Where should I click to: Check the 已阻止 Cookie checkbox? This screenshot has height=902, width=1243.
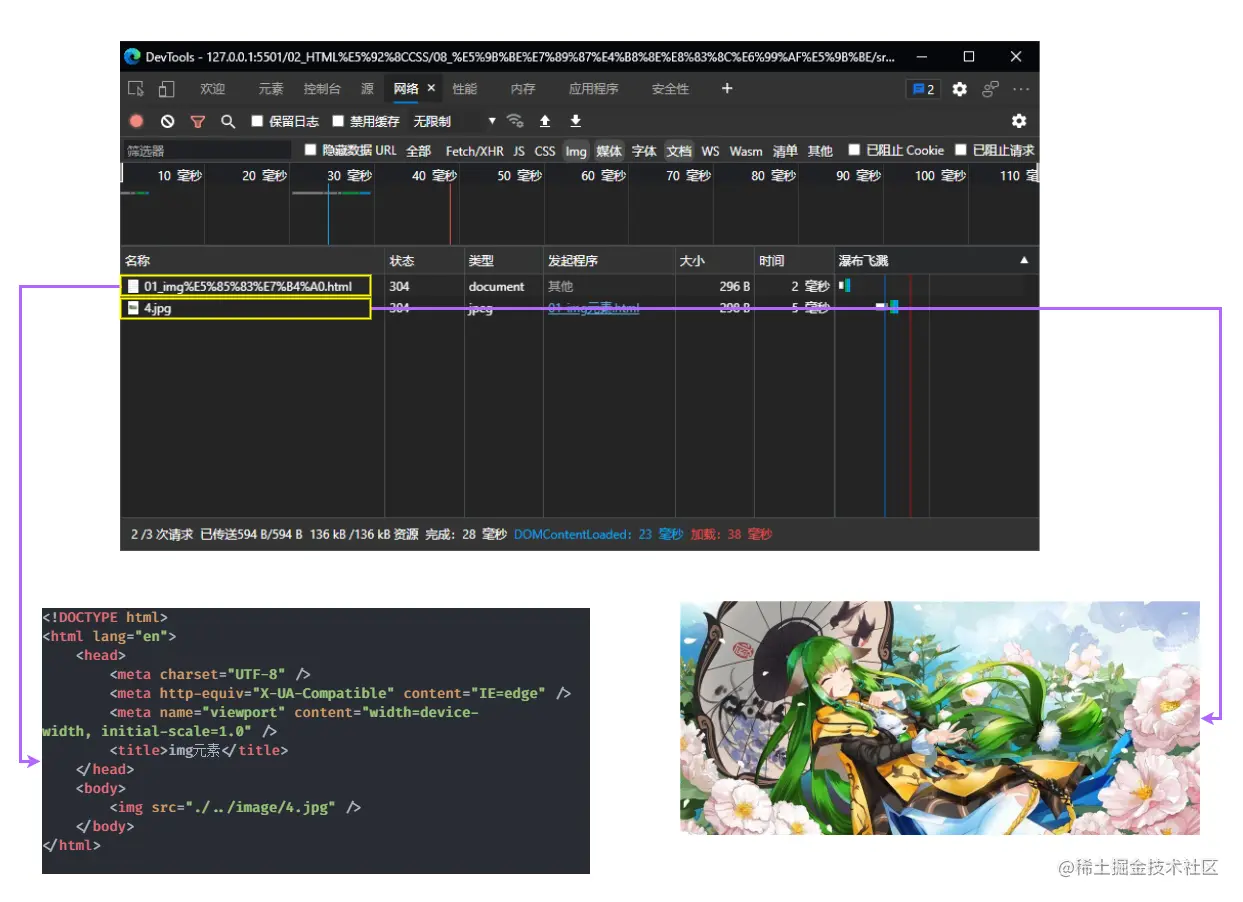854,150
